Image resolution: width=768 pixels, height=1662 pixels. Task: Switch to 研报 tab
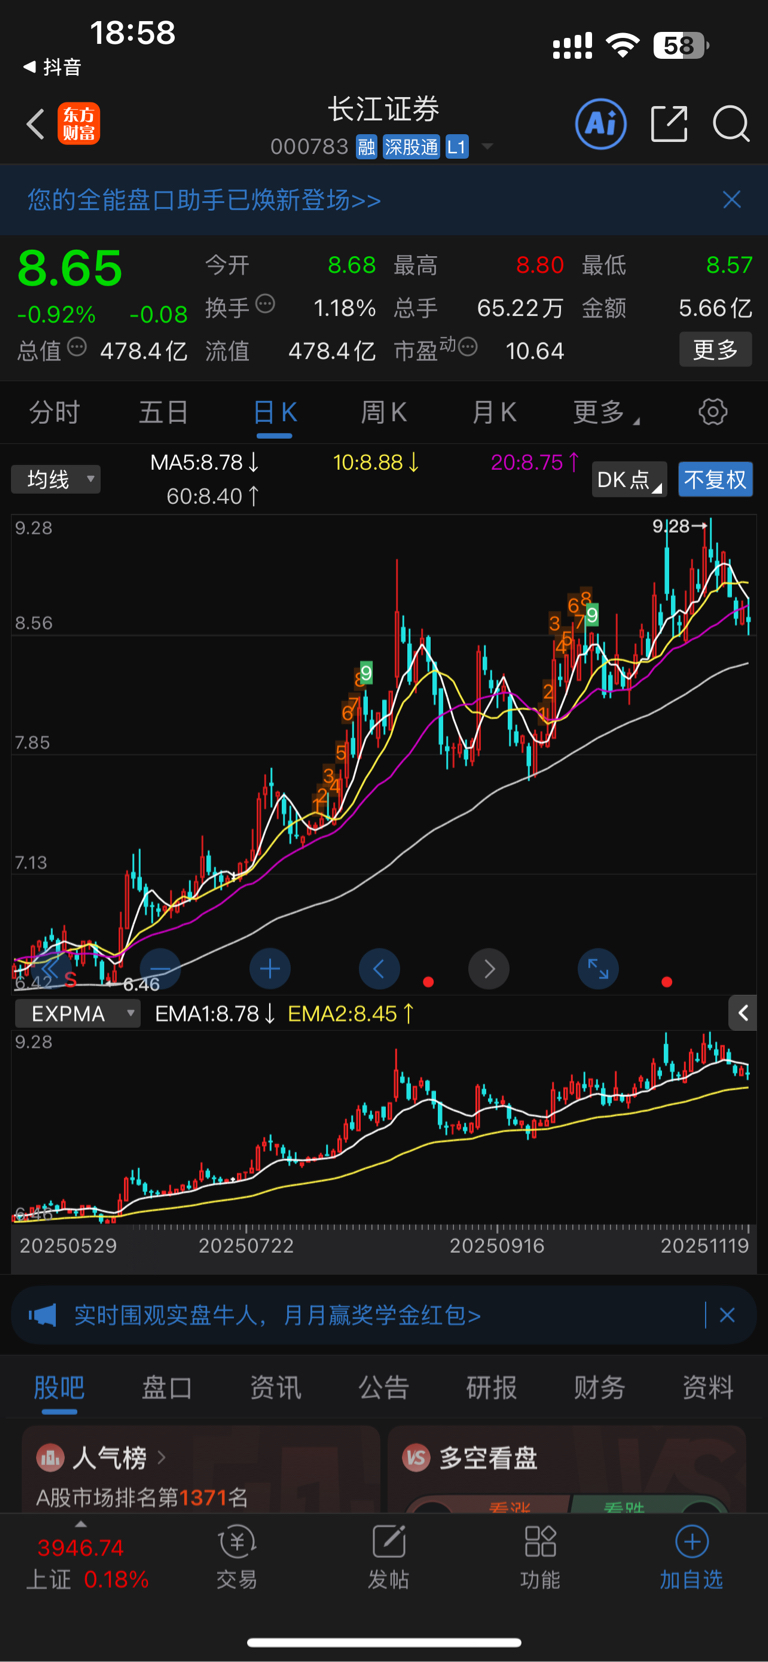tap(492, 1387)
